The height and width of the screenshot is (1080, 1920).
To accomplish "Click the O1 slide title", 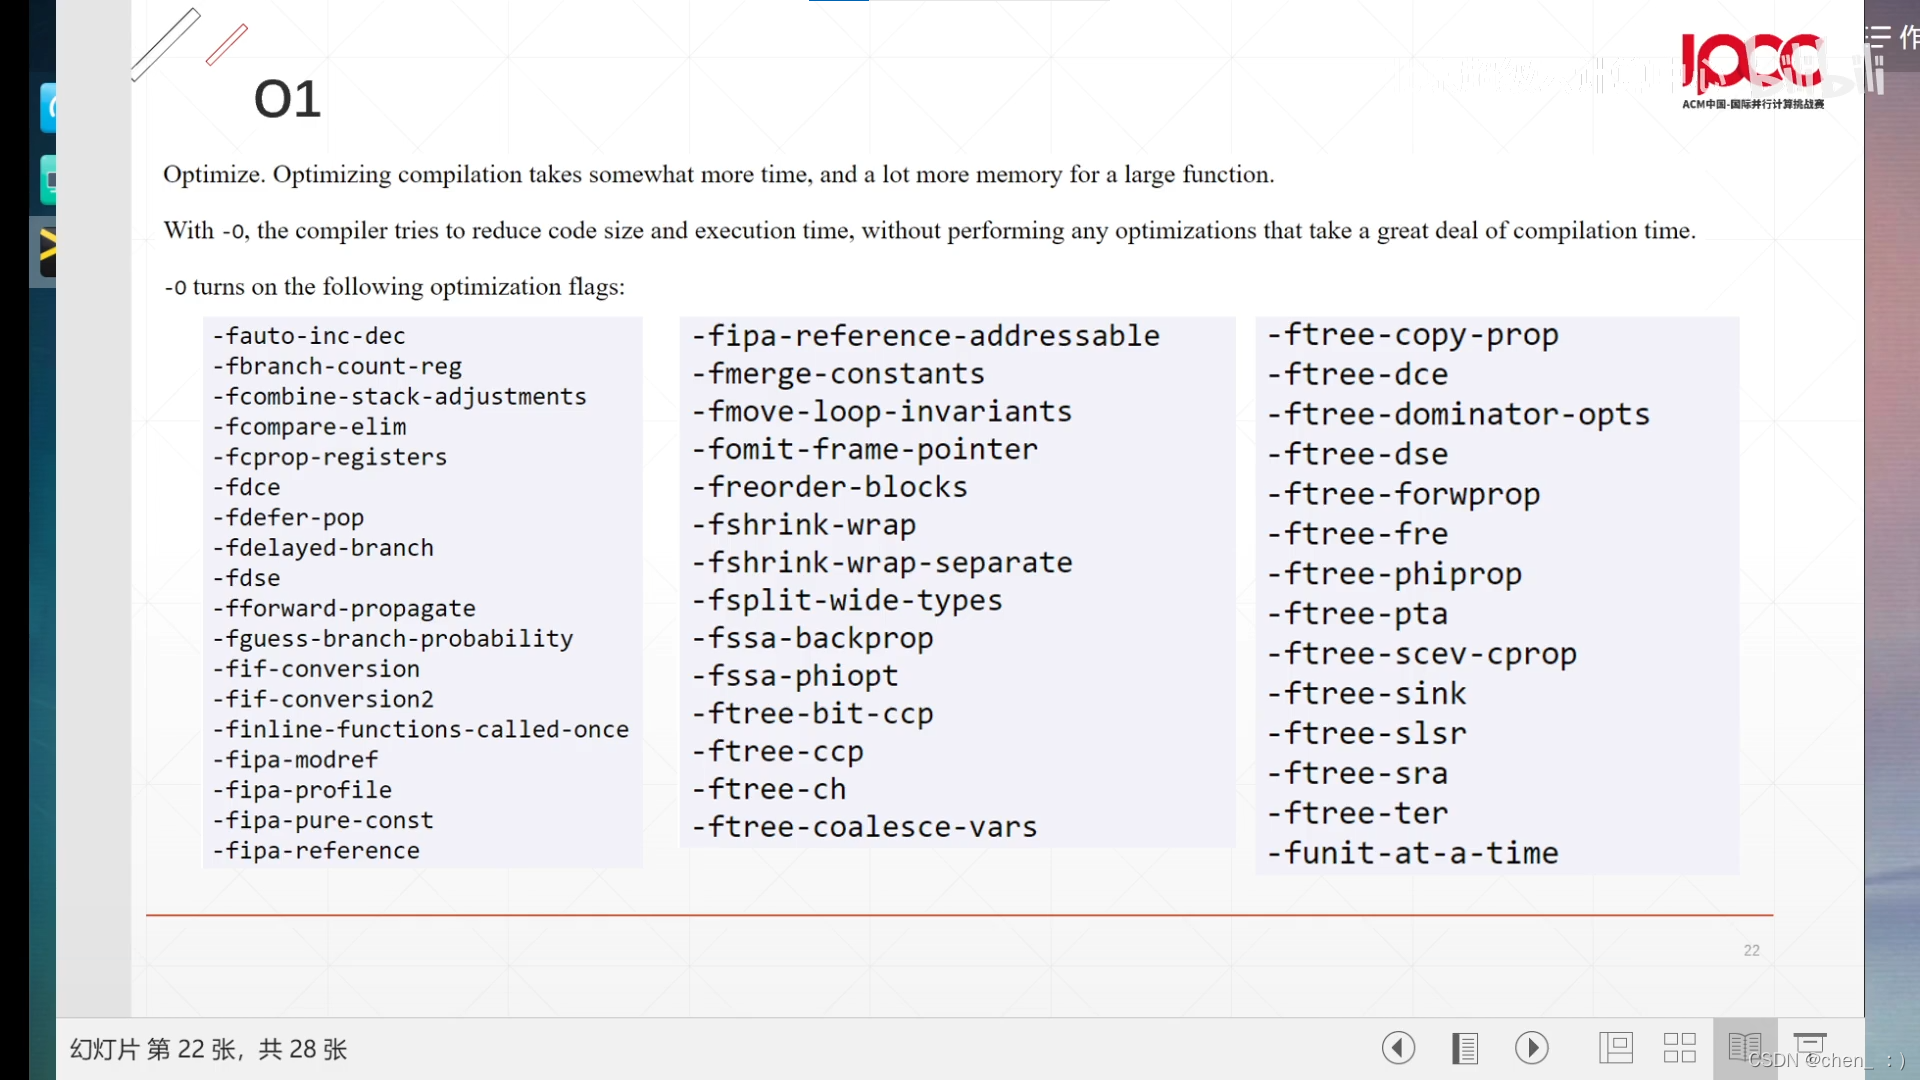I will (287, 99).
